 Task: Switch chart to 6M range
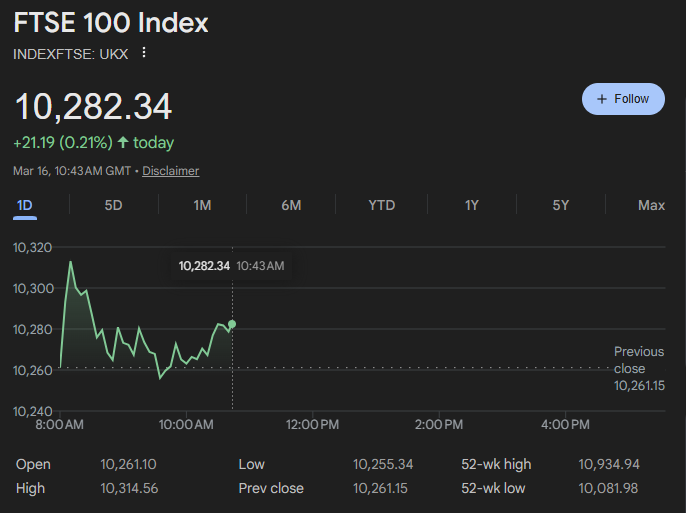(291, 205)
